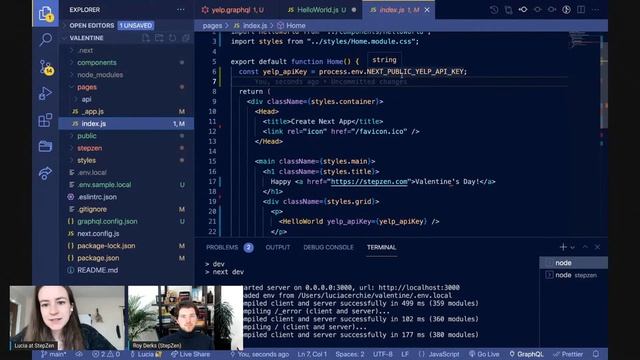The width and height of the screenshot is (640, 360).
Task: Add a new terminal with plus icon
Action: click(563, 247)
